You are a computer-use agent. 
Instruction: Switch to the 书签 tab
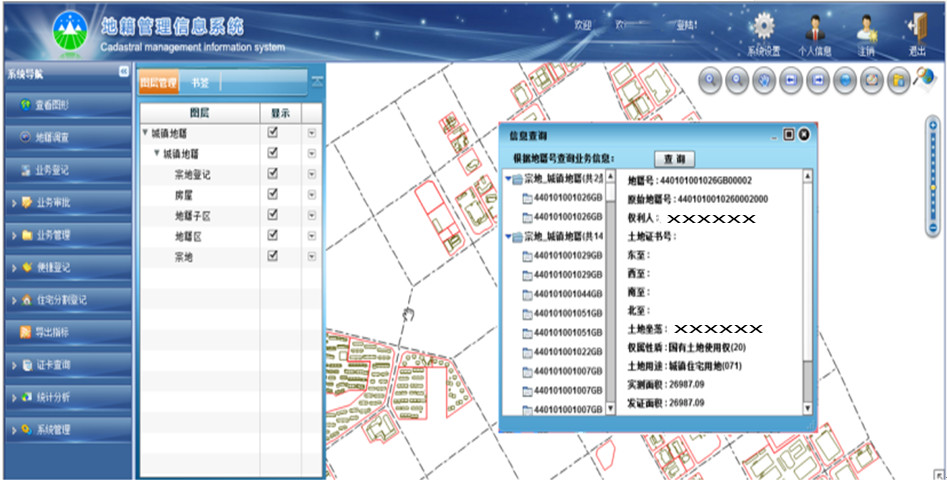point(200,83)
